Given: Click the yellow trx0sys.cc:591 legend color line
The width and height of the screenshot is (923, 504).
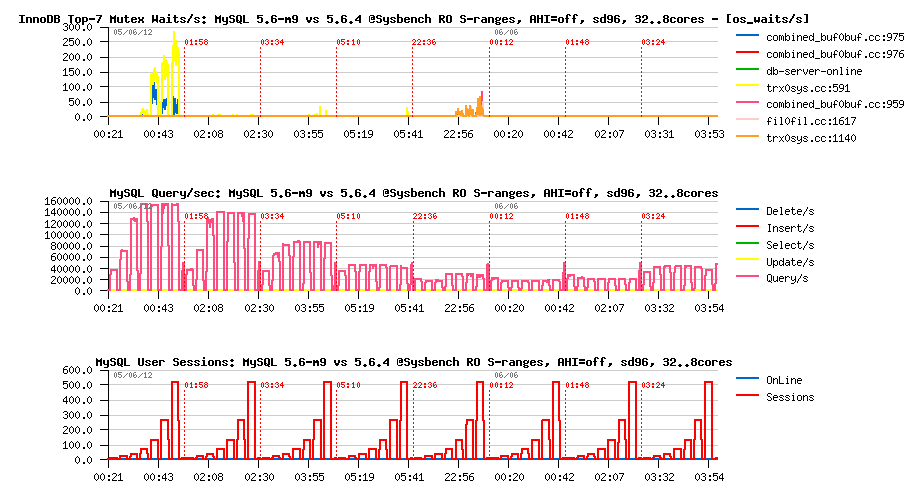Looking at the screenshot, I should click(748, 86).
